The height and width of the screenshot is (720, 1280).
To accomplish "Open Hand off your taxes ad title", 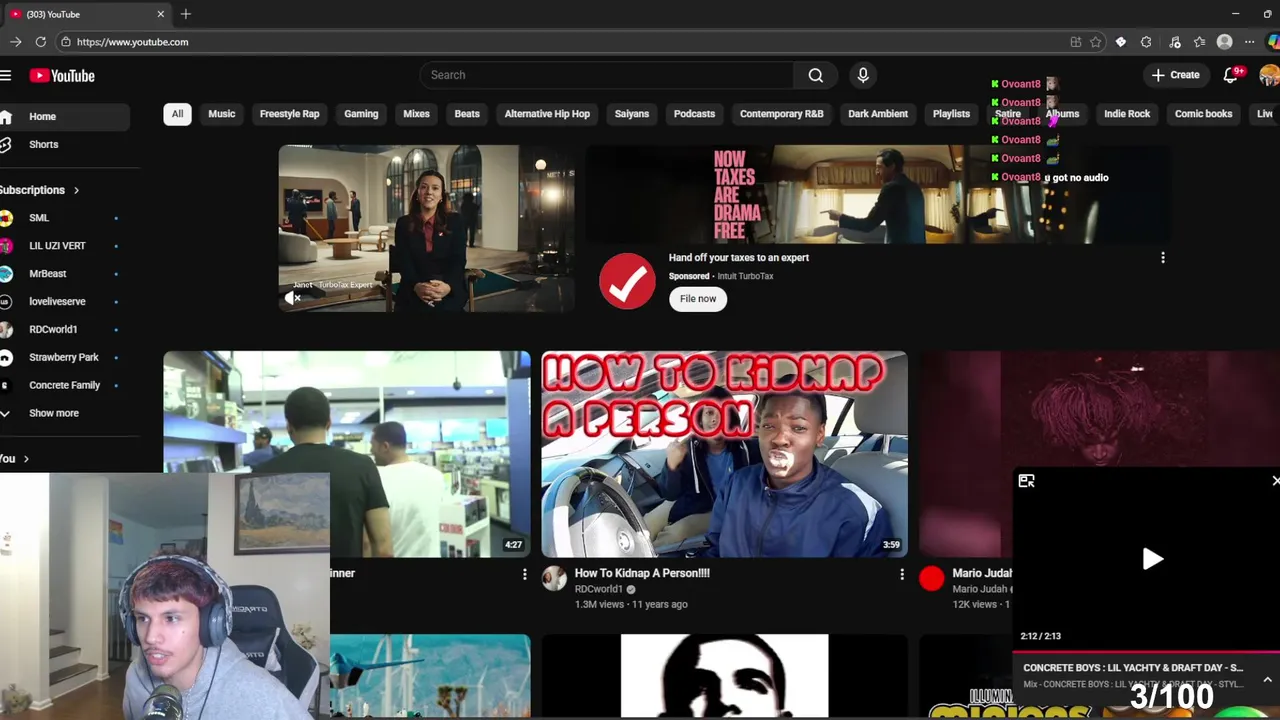I will tap(739, 258).
